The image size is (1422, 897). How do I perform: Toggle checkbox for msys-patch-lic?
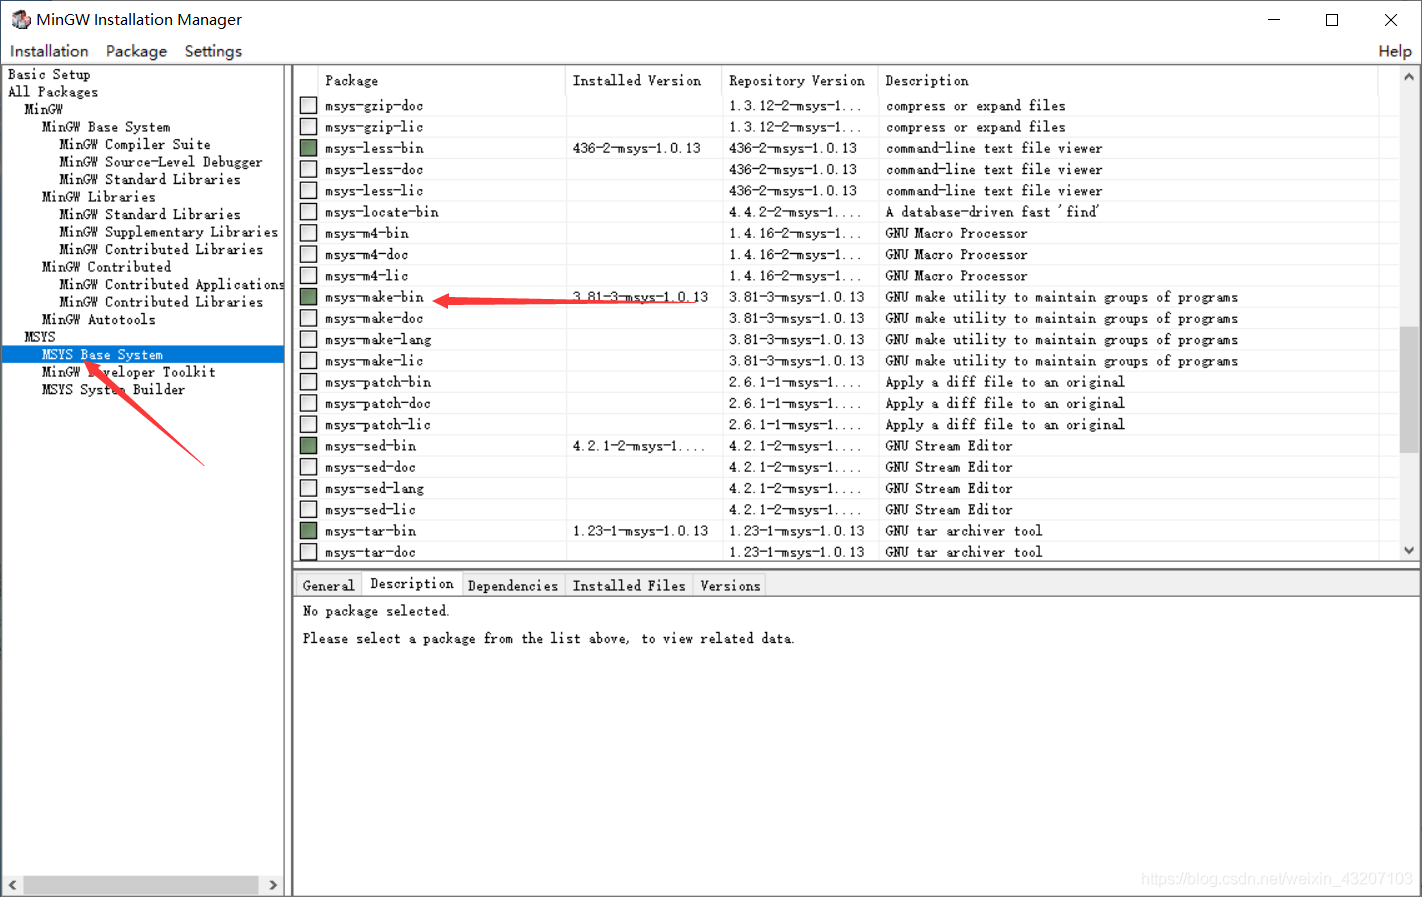coord(308,424)
